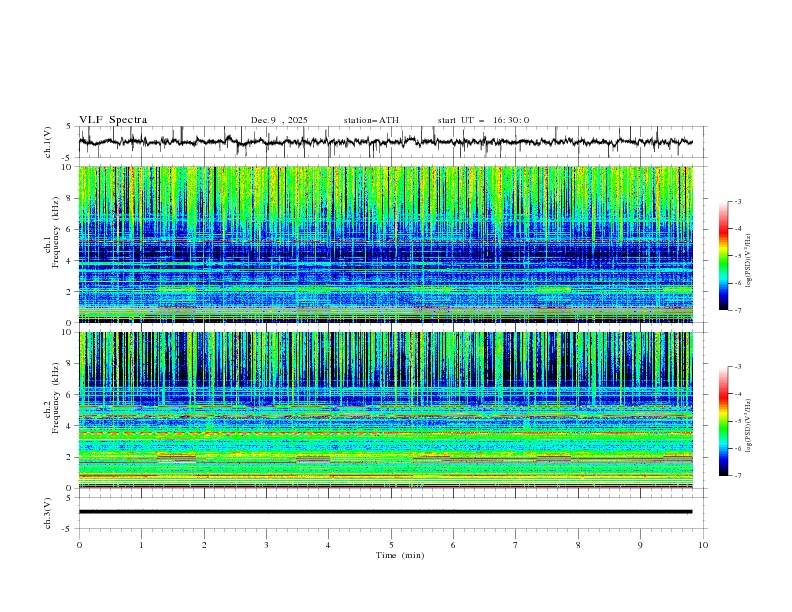The image size is (792, 612).
Task: Click the 0 minute tick on time axis
Action: (79, 545)
